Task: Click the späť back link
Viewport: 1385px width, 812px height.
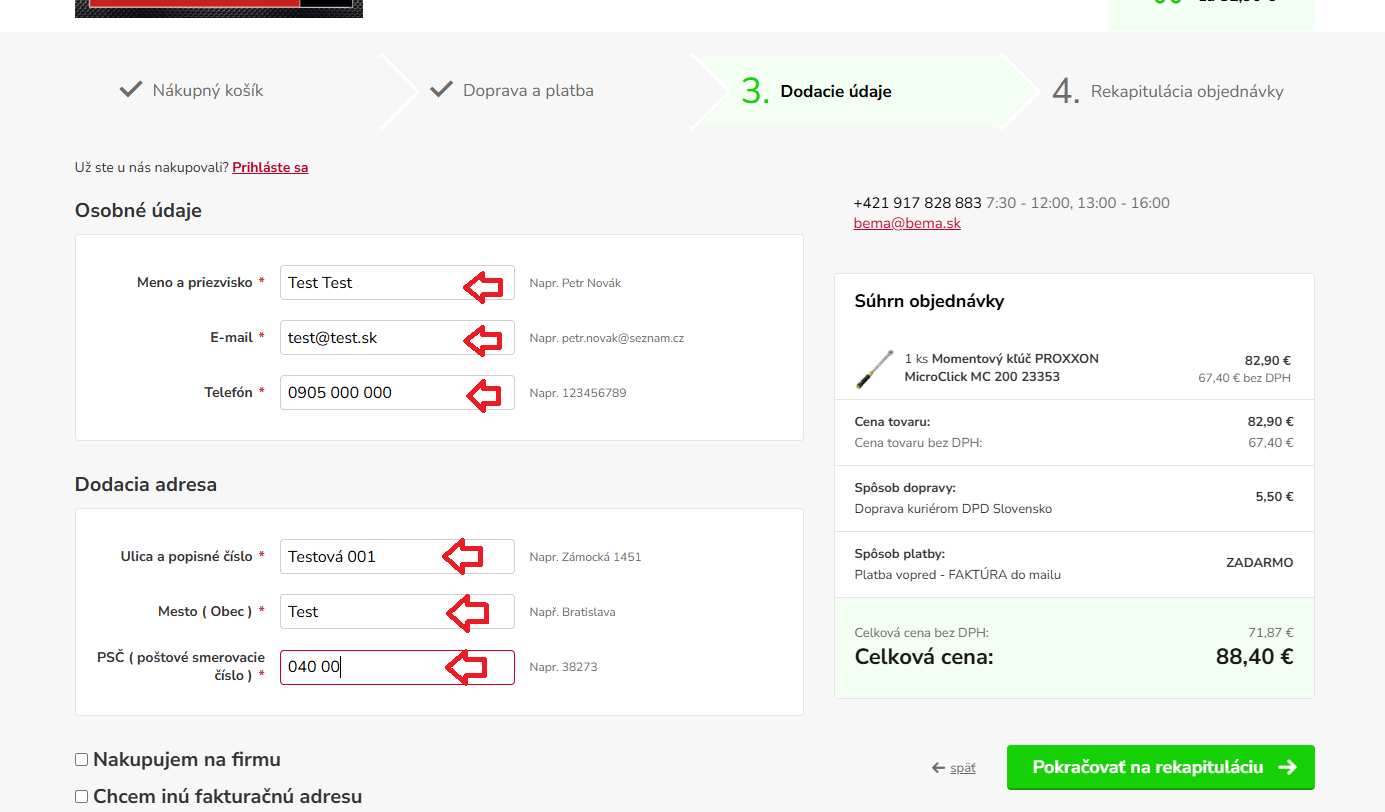Action: 962,768
